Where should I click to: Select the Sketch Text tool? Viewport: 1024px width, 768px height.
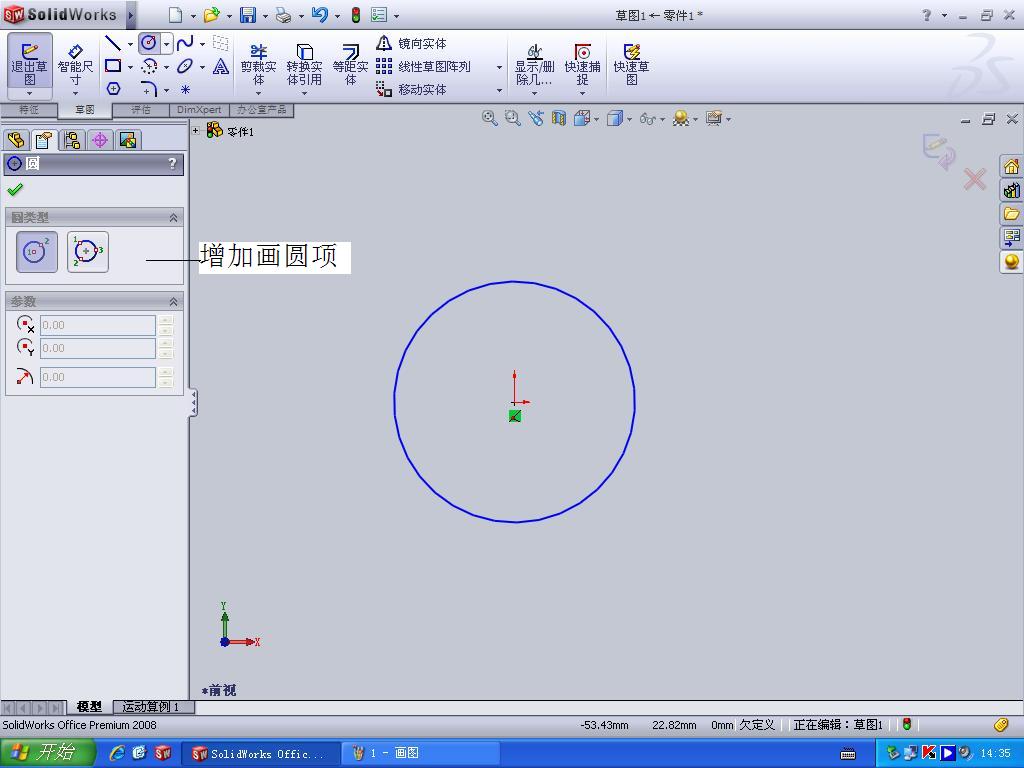221,66
